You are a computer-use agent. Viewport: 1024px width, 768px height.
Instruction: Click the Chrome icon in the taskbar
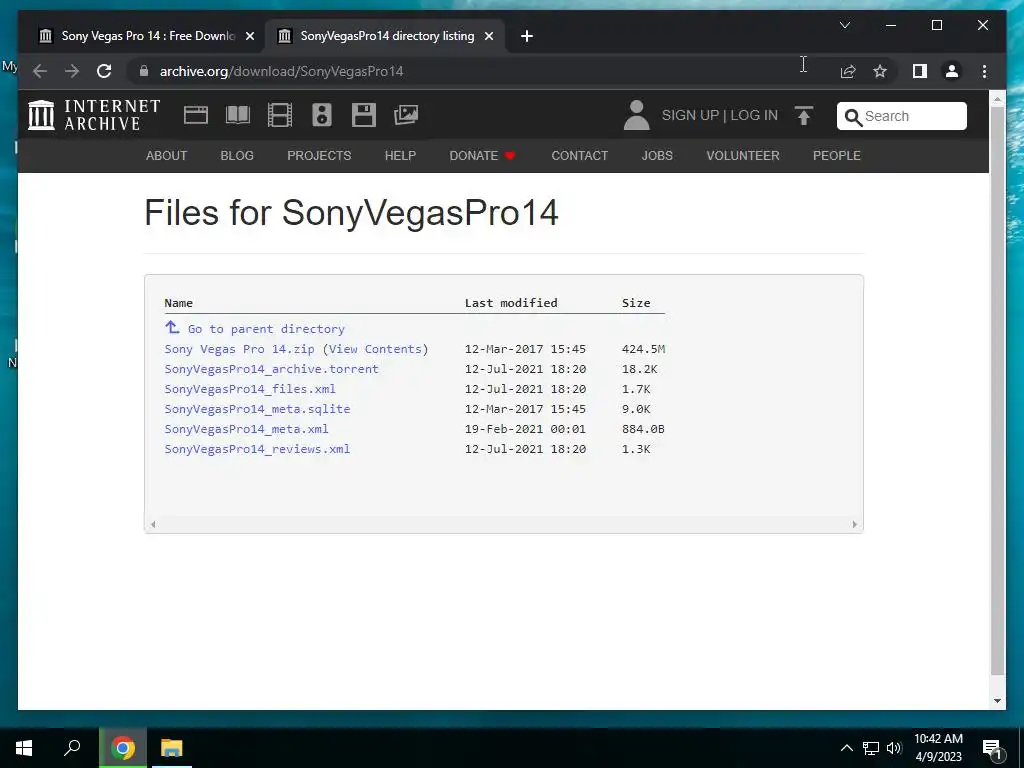point(123,748)
